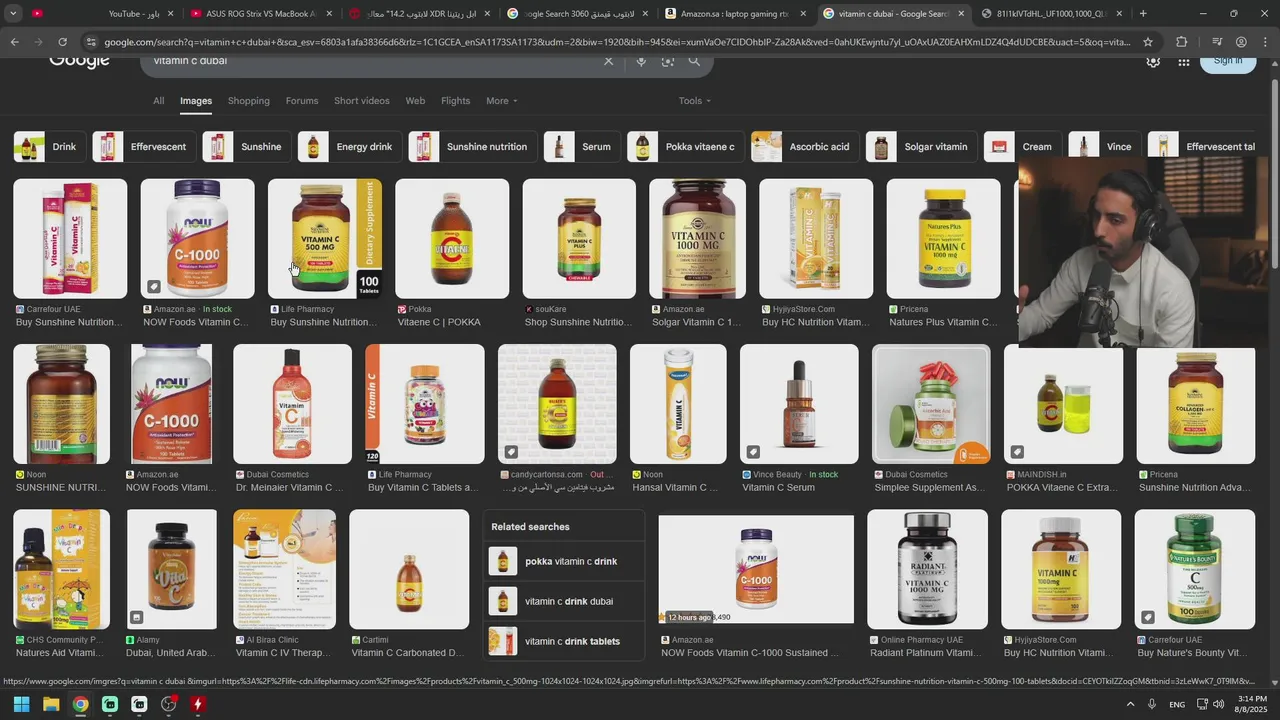Viewport: 1280px width, 720px height.
Task: Switch to the Amazon.sa laptop gaming tab
Action: click(737, 14)
